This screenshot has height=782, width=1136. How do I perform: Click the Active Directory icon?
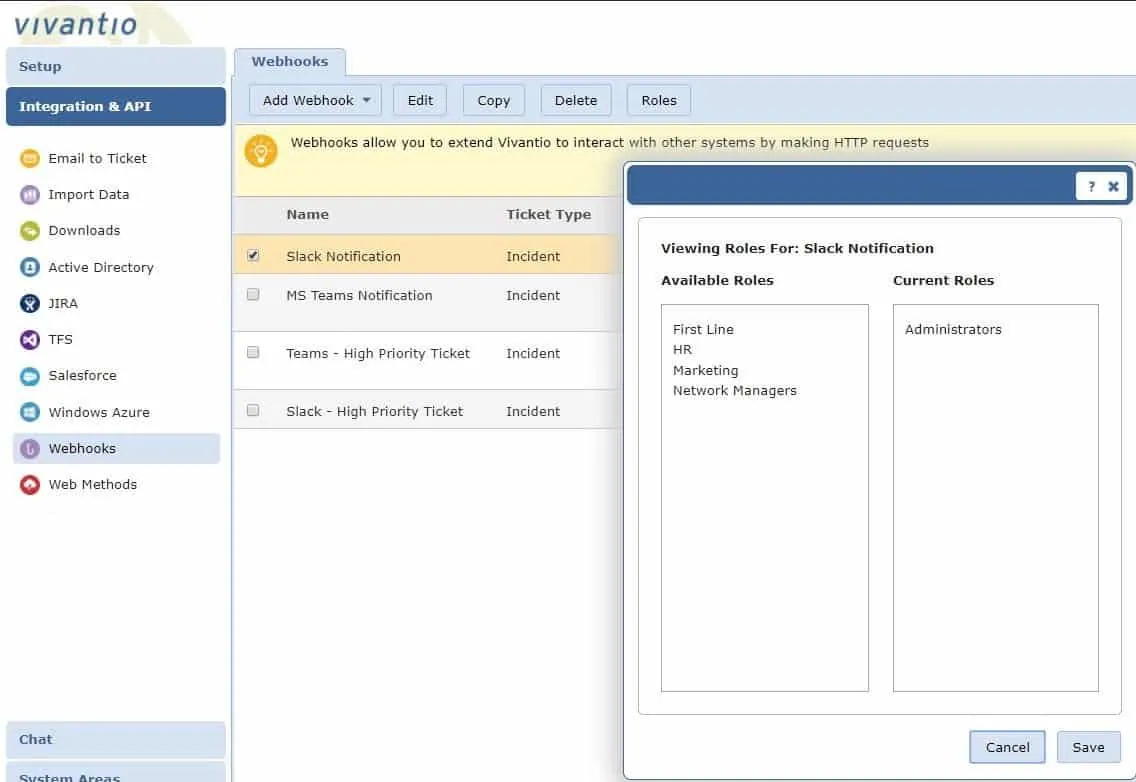click(x=30, y=267)
